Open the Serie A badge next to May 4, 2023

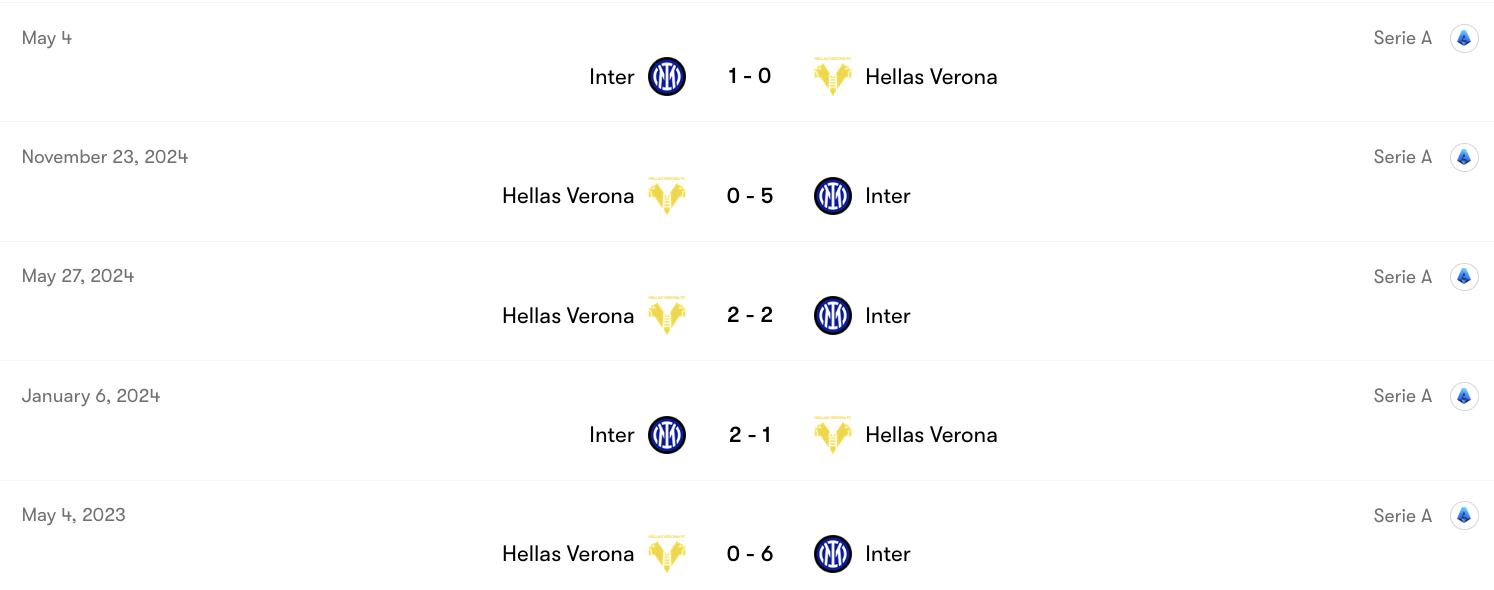click(1464, 515)
